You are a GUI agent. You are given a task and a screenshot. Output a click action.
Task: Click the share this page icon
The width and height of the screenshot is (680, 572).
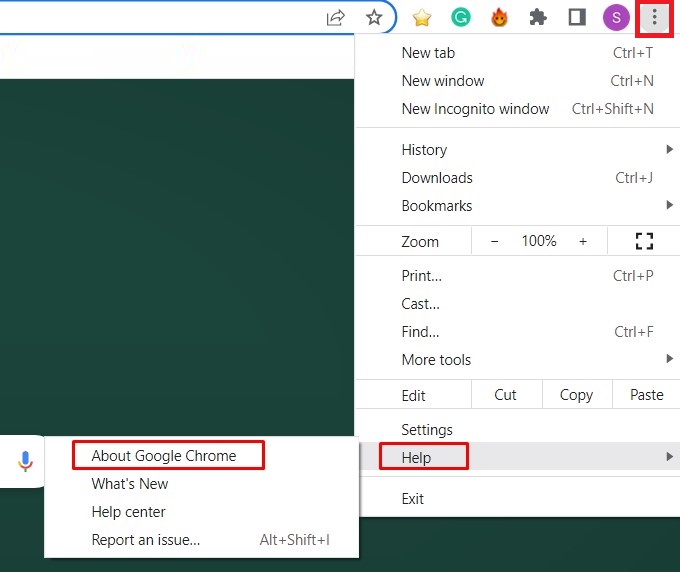335,18
